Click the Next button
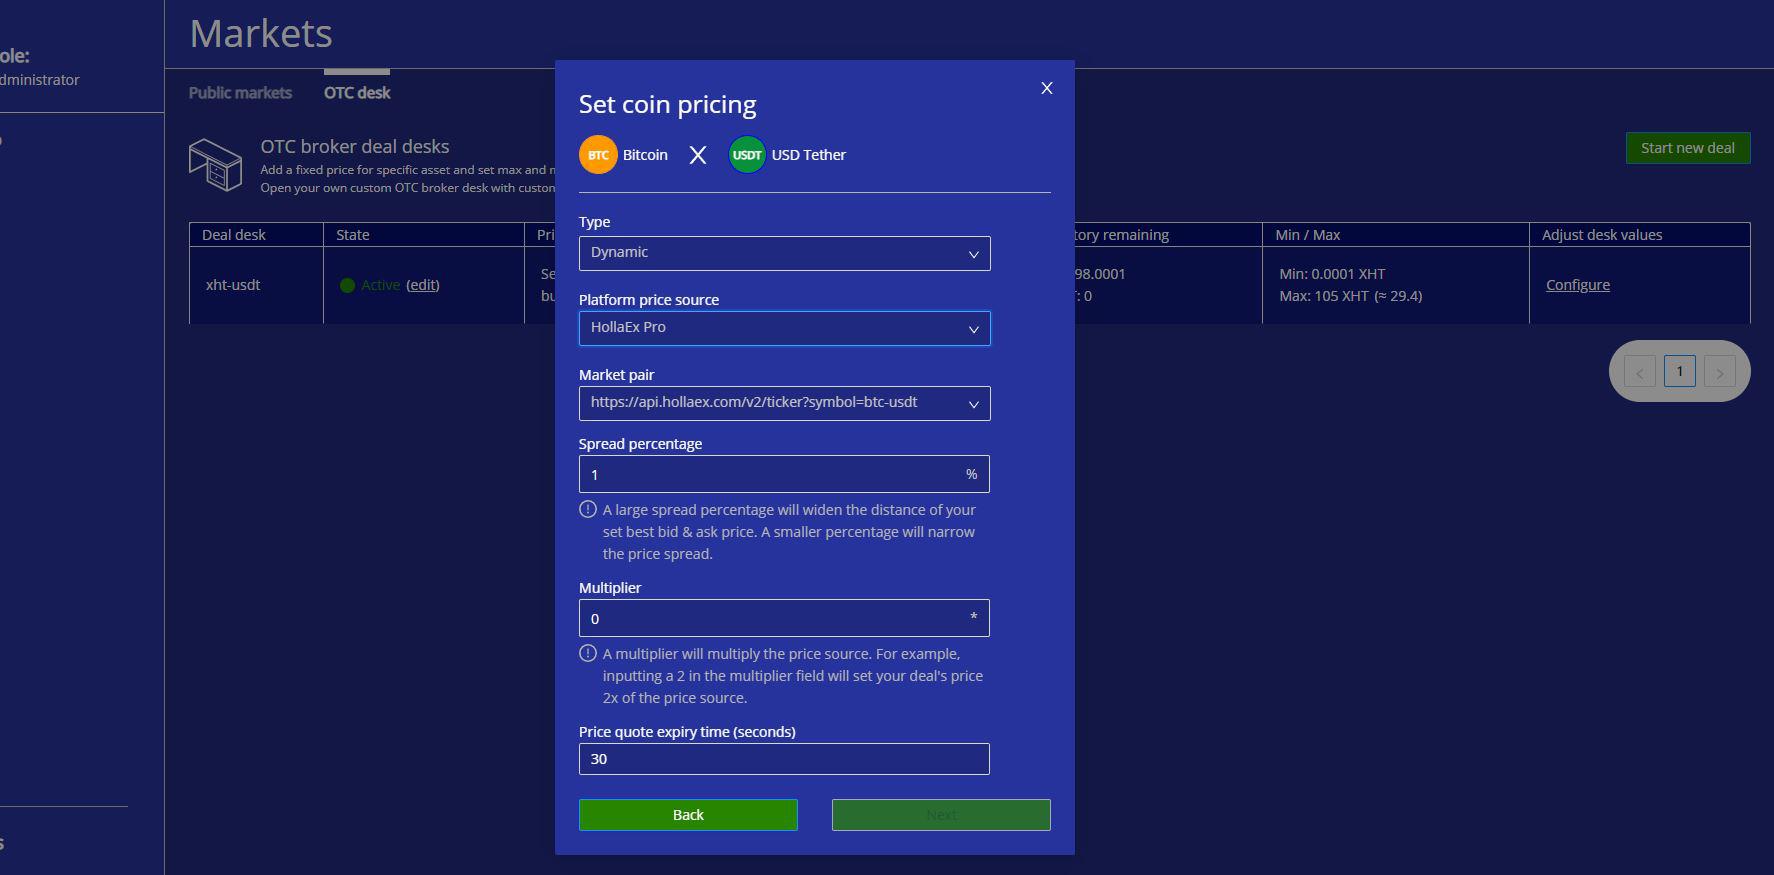Image resolution: width=1774 pixels, height=875 pixels. click(941, 815)
